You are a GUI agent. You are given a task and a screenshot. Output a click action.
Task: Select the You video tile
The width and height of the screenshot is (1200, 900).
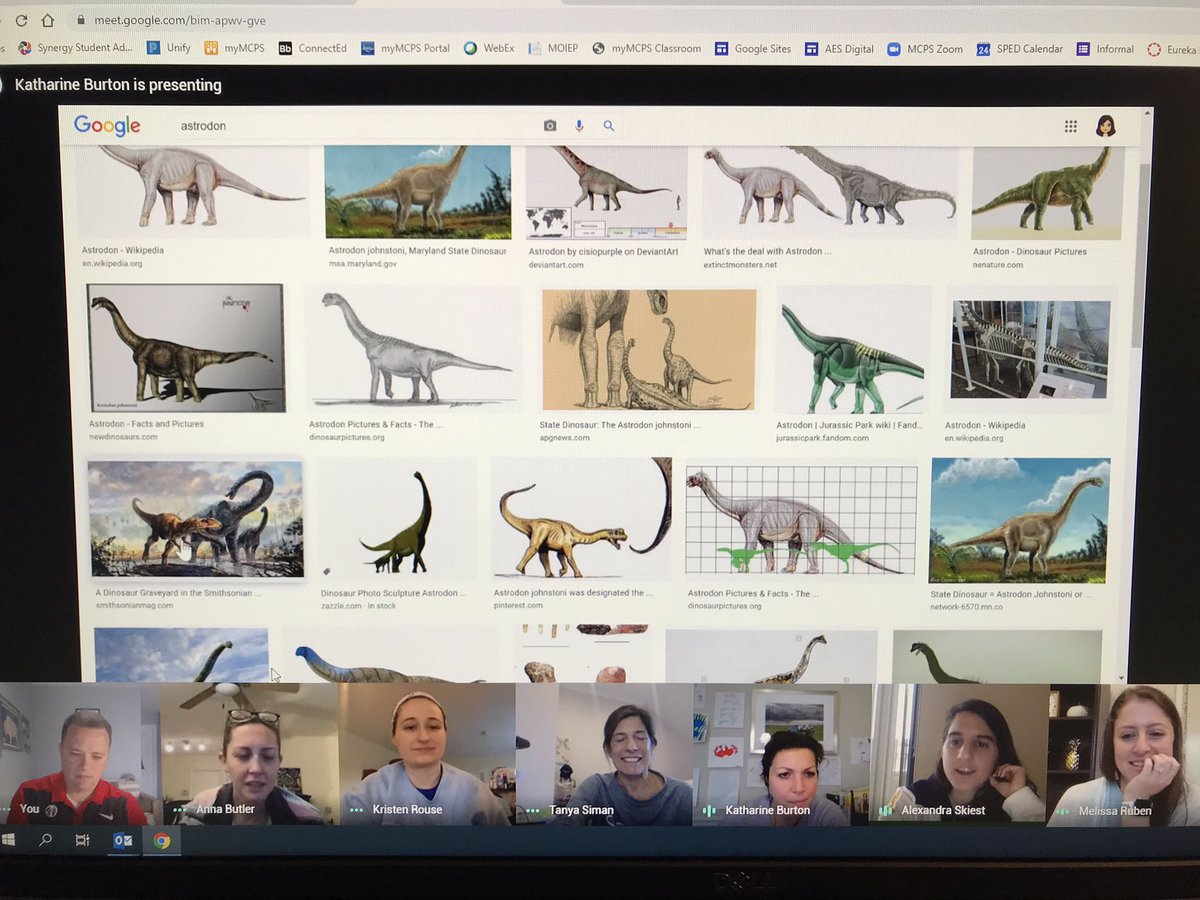(80, 755)
